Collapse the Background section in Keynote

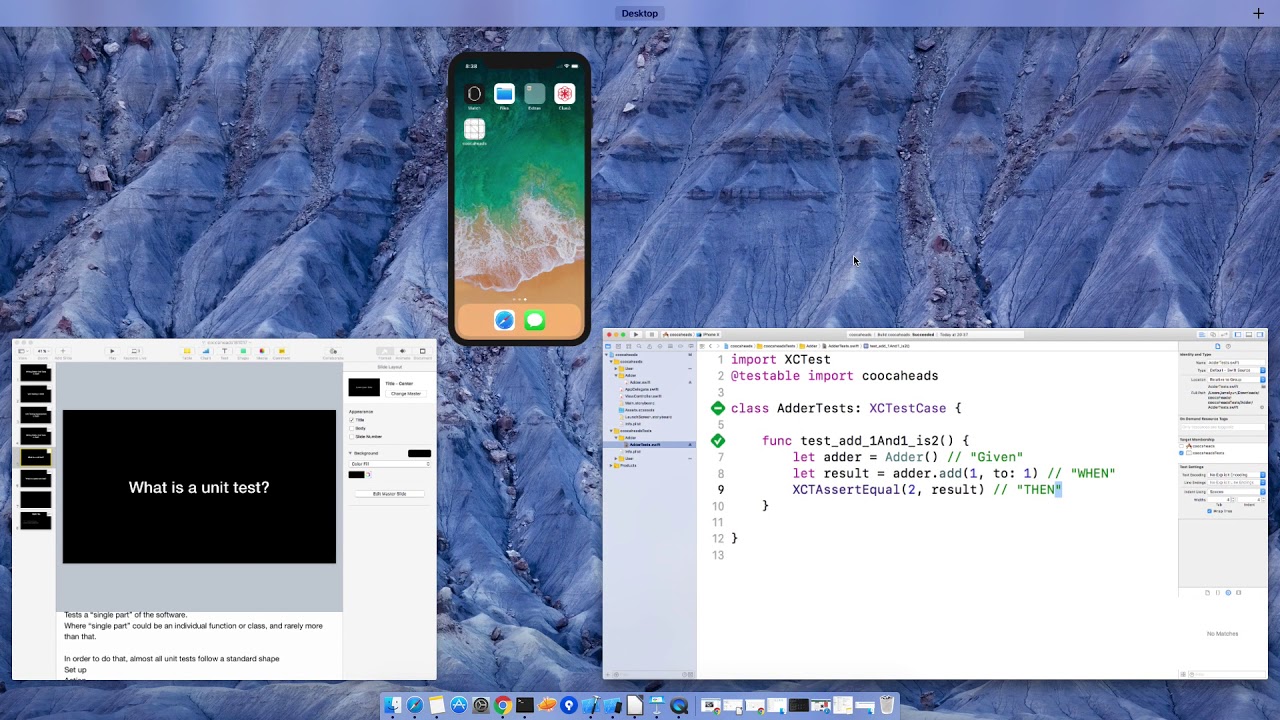click(x=351, y=453)
